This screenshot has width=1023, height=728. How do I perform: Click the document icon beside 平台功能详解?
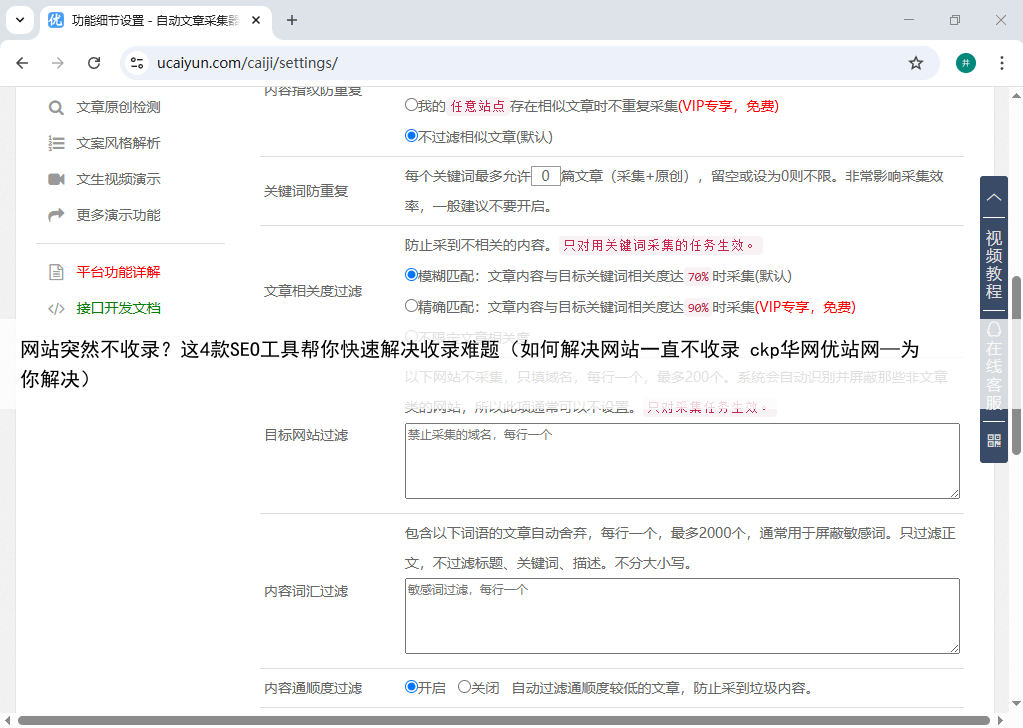[x=56, y=272]
